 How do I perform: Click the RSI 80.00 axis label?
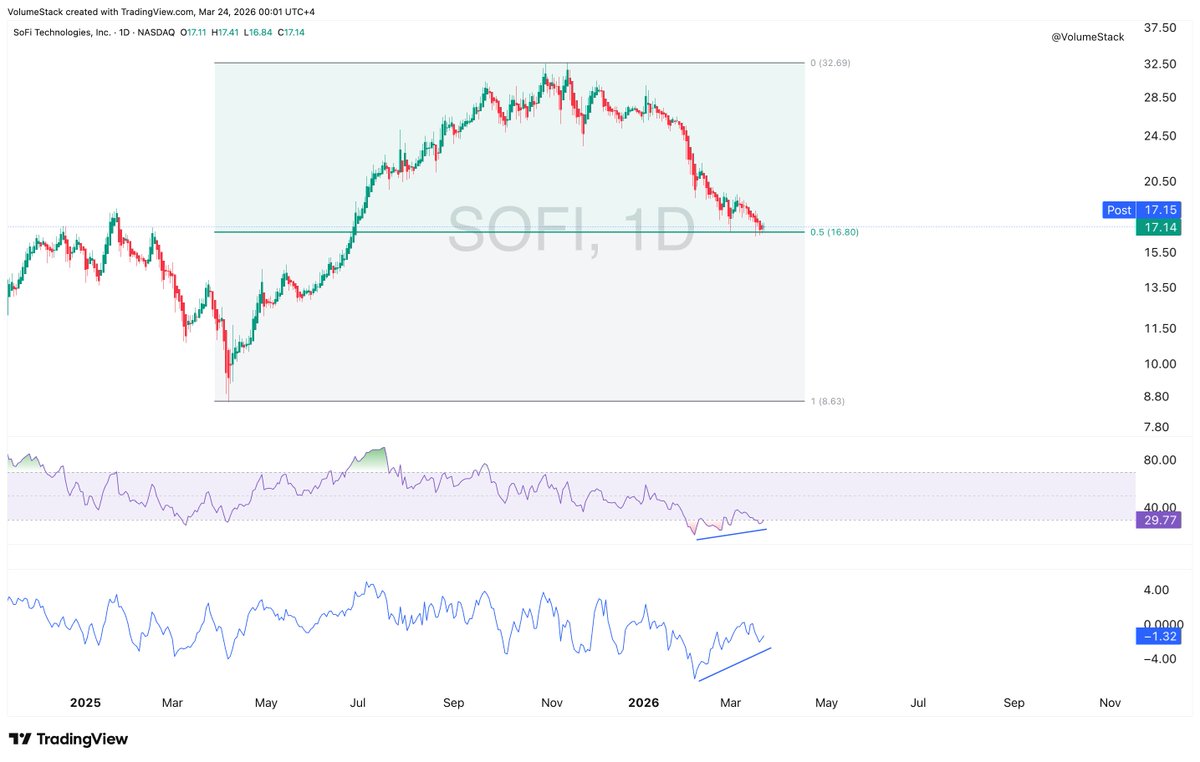(x=1160, y=461)
